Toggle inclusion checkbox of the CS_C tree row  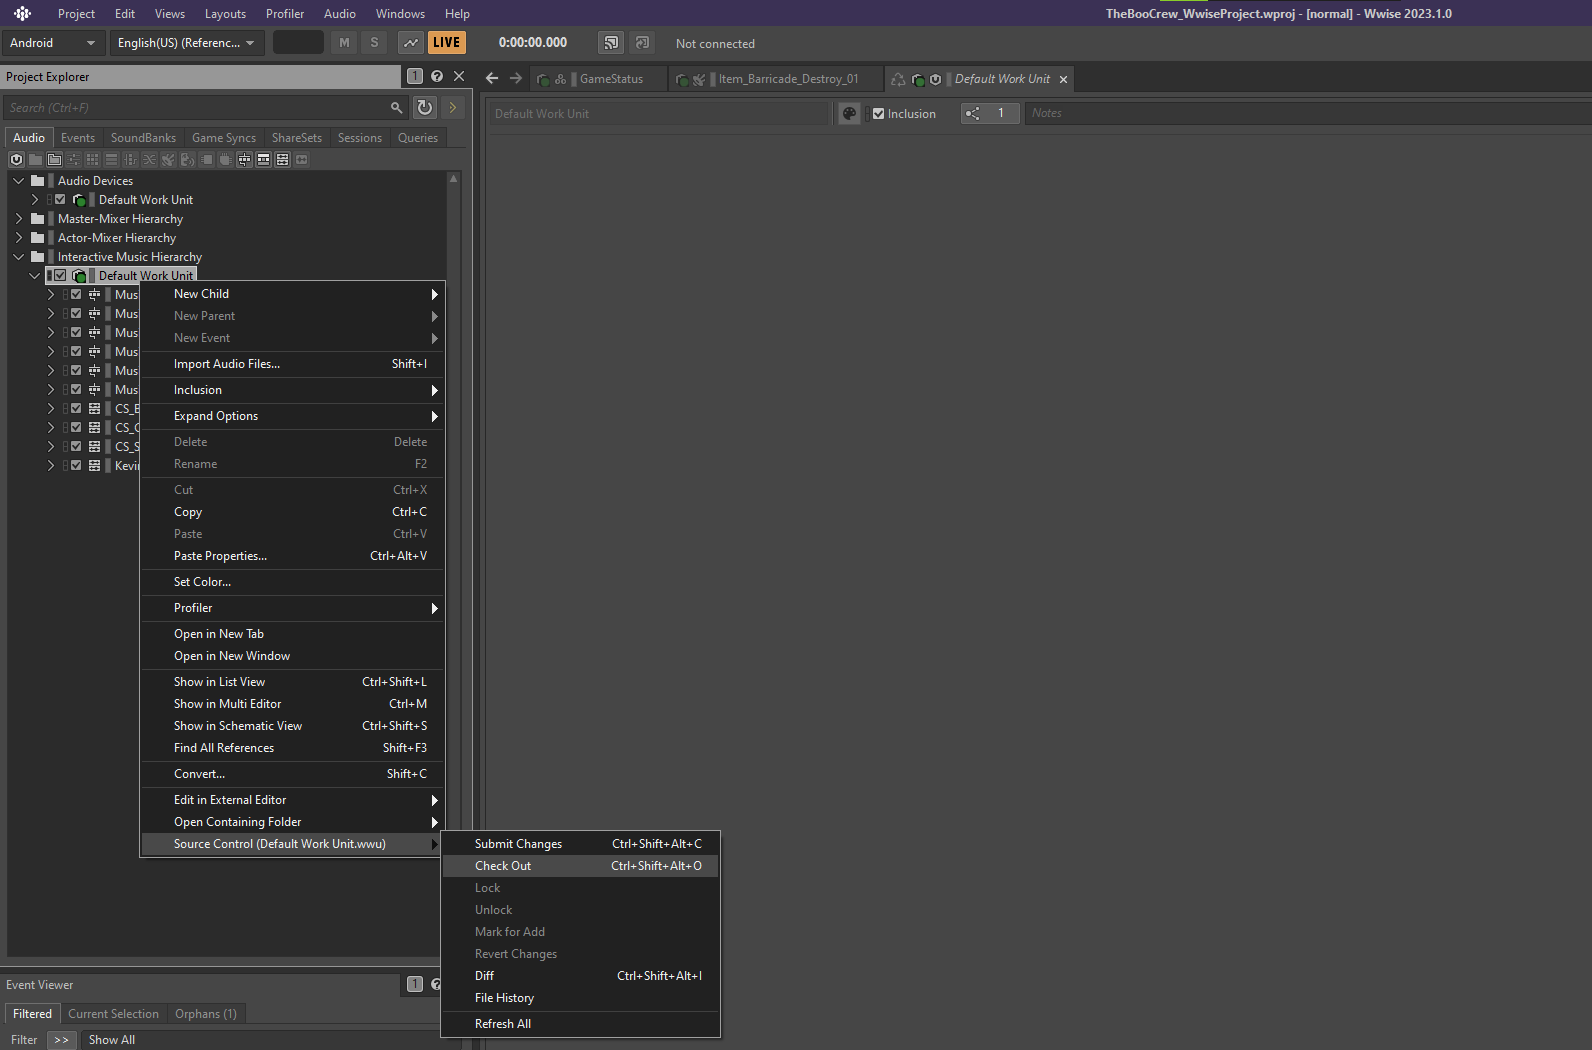[x=76, y=428]
